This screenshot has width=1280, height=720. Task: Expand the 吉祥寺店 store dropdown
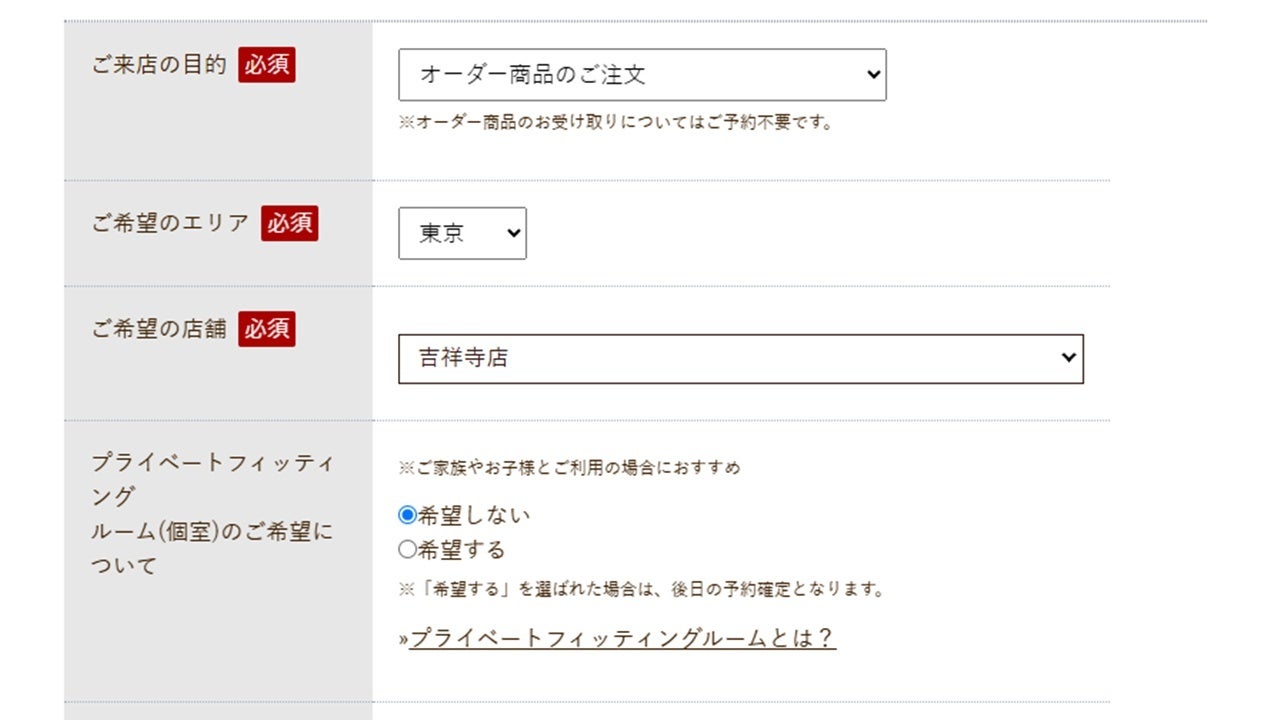pyautogui.click(x=740, y=358)
